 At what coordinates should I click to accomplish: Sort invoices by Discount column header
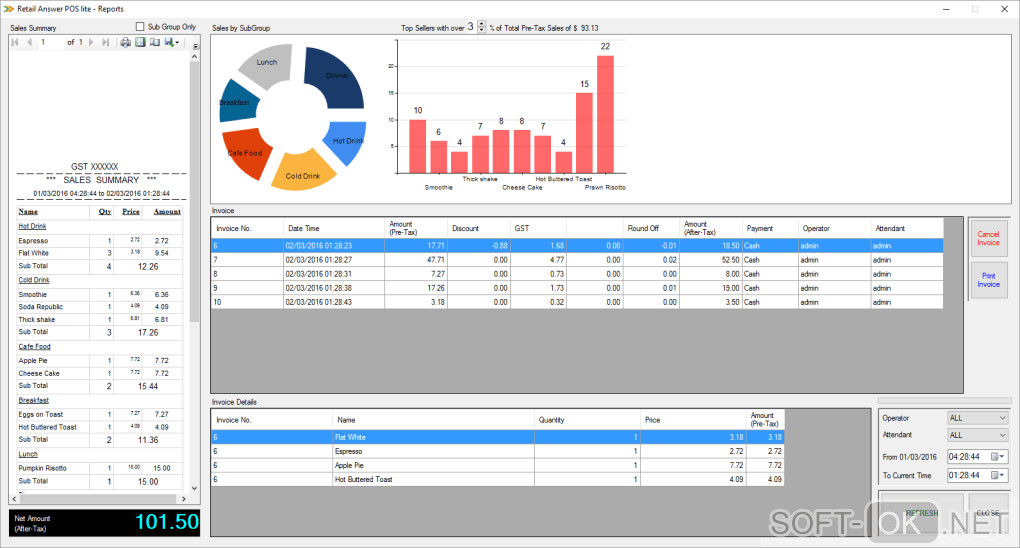pos(479,228)
